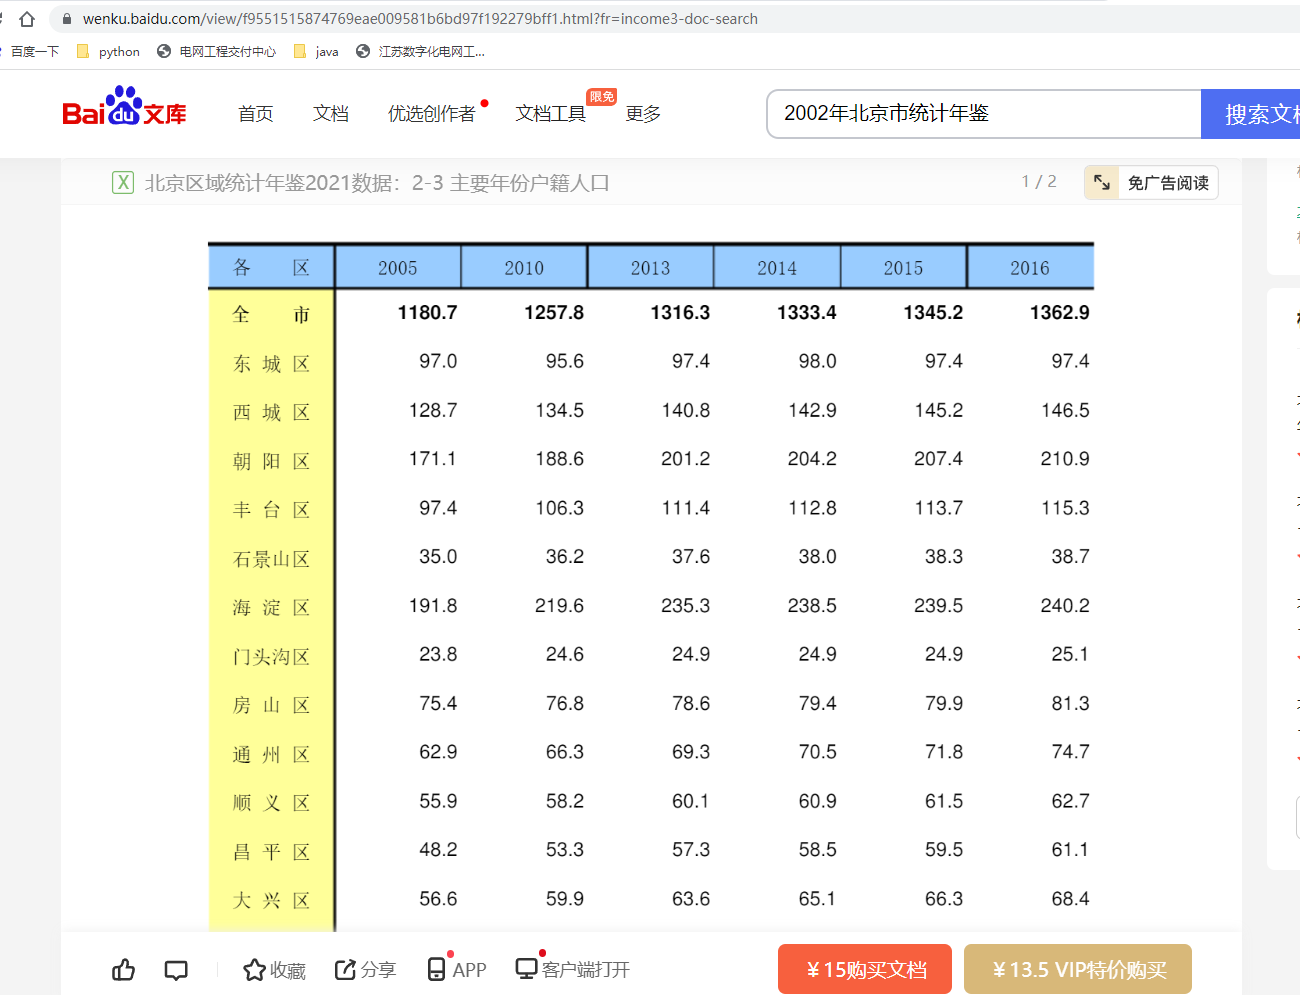The height and width of the screenshot is (995, 1300).
Task: Click the star 收藏 favorite button
Action: [x=274, y=970]
